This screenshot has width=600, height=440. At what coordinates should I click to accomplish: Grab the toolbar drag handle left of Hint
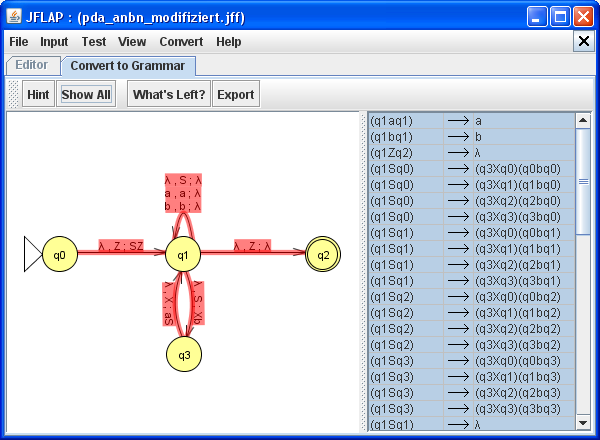coord(13,94)
